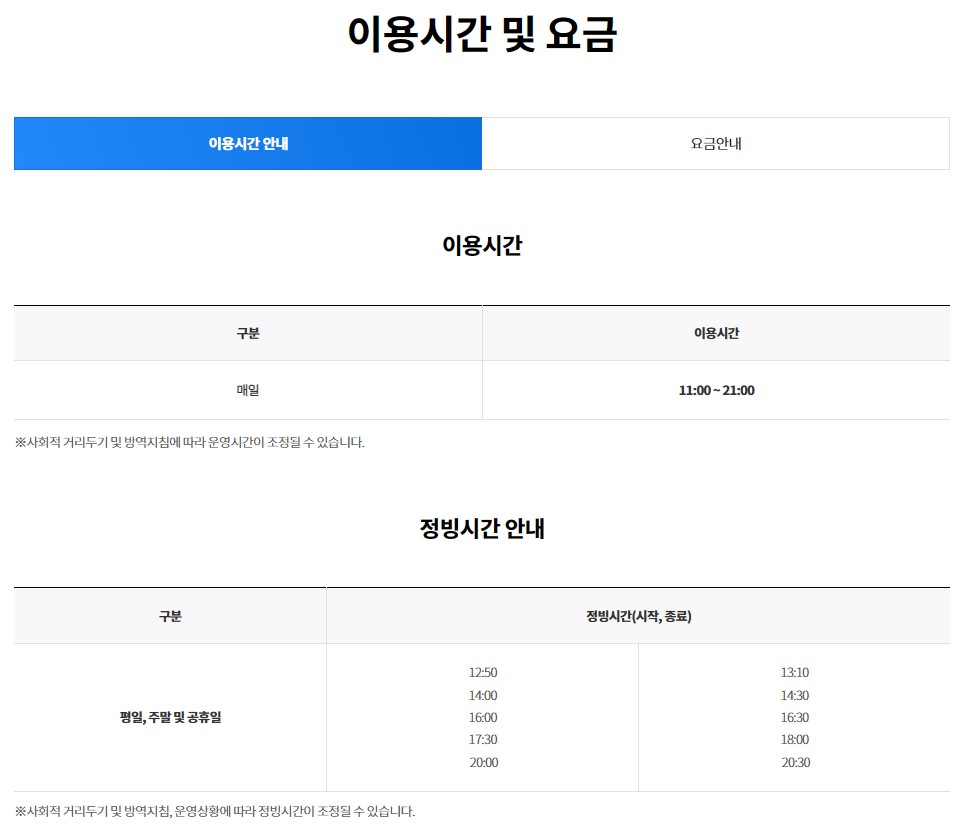Click the 16:30 end time

(795, 717)
